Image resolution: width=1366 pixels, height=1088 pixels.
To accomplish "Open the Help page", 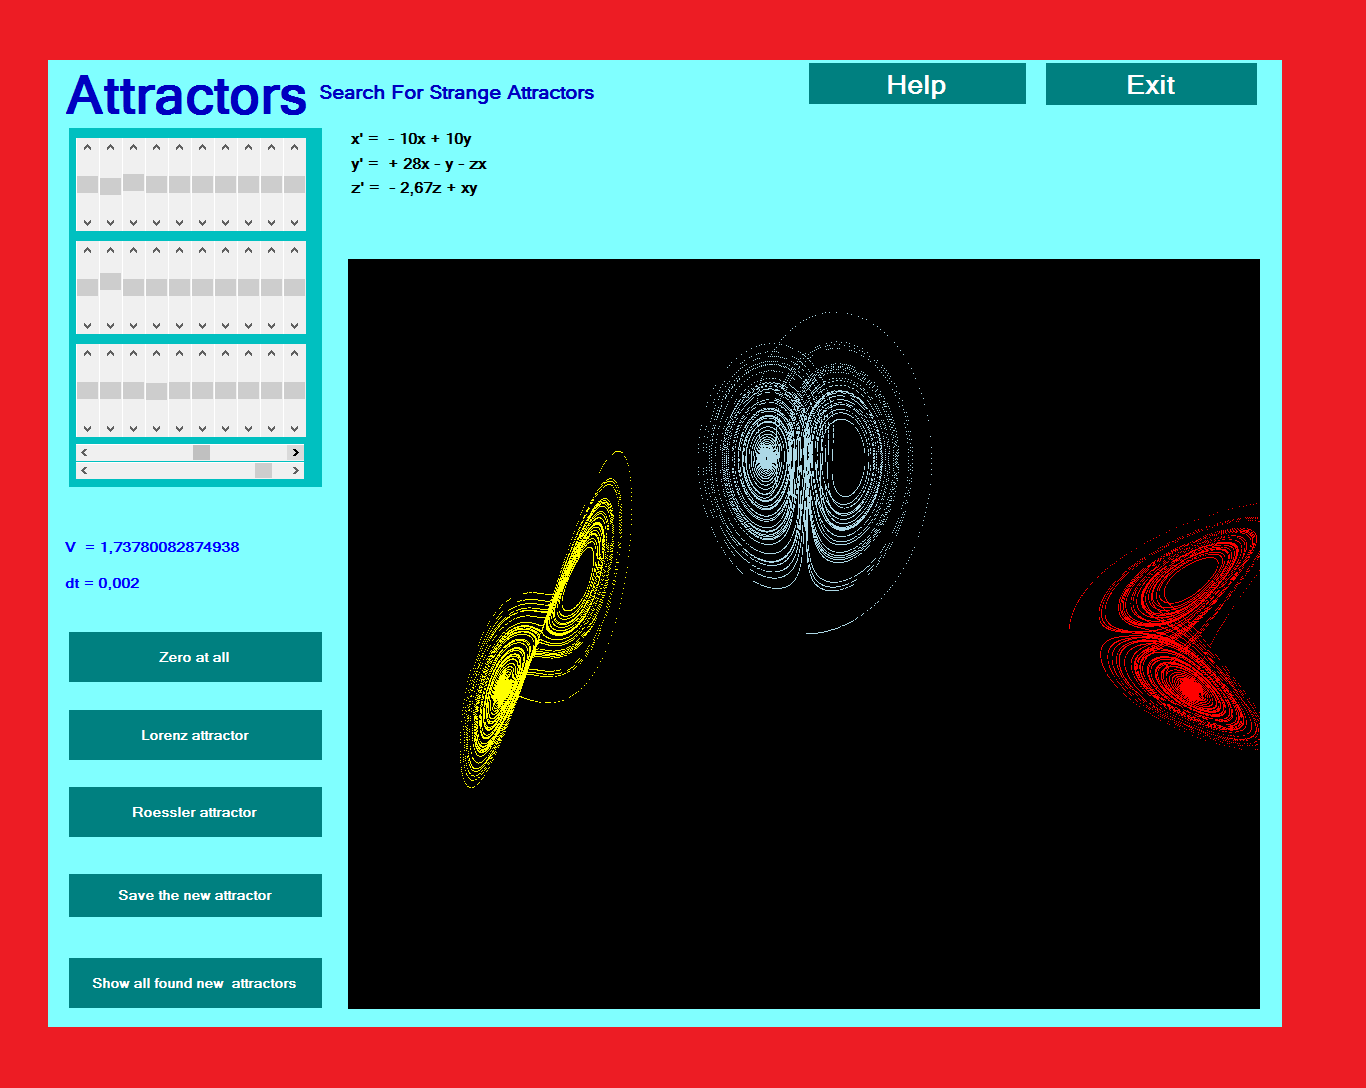I will pos(917,84).
